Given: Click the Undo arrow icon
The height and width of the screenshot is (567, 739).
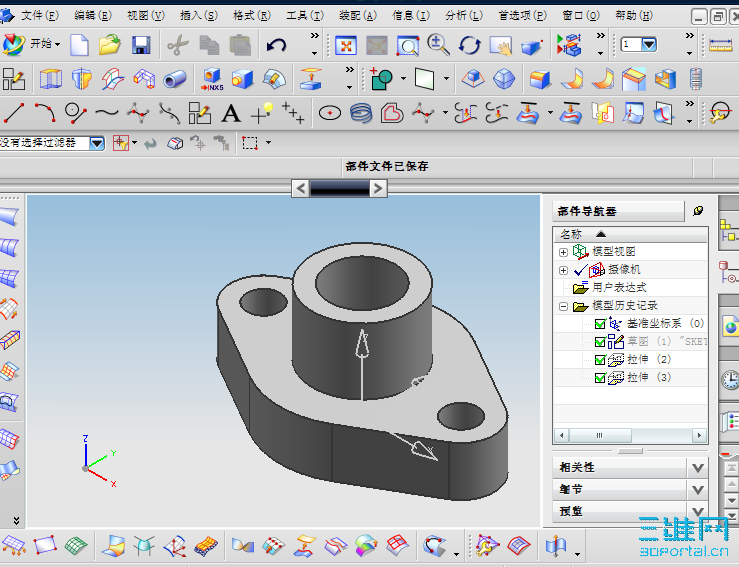Looking at the screenshot, I should [276, 45].
